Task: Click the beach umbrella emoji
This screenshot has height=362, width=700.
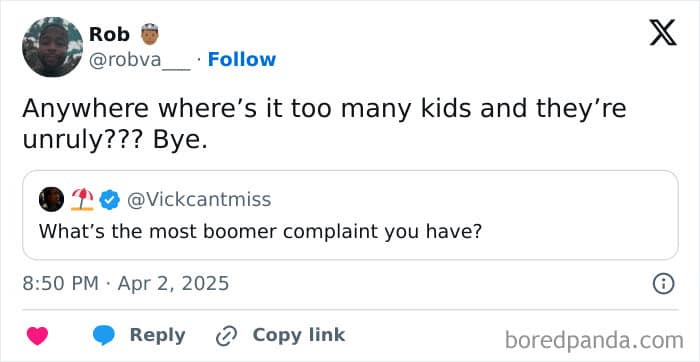Action: (x=82, y=199)
